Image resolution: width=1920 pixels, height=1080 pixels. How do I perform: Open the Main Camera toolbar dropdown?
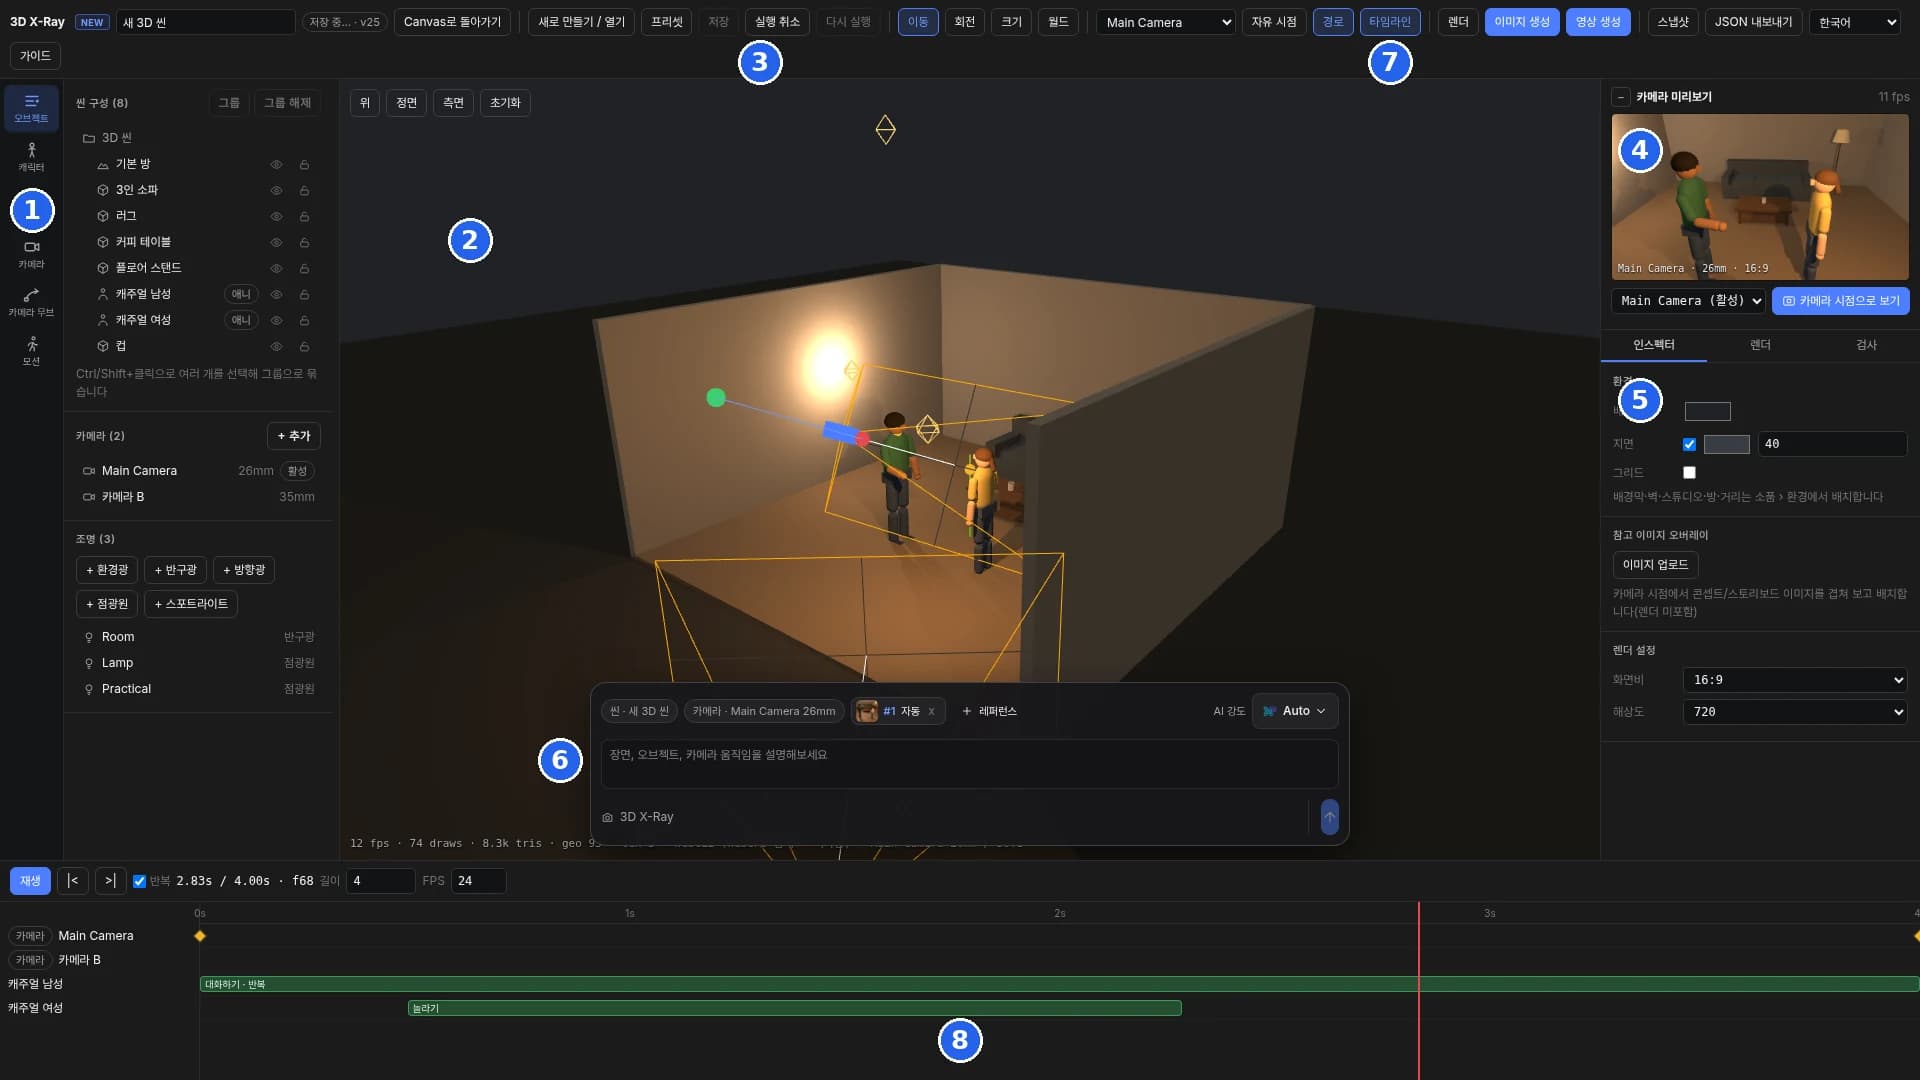click(1166, 22)
